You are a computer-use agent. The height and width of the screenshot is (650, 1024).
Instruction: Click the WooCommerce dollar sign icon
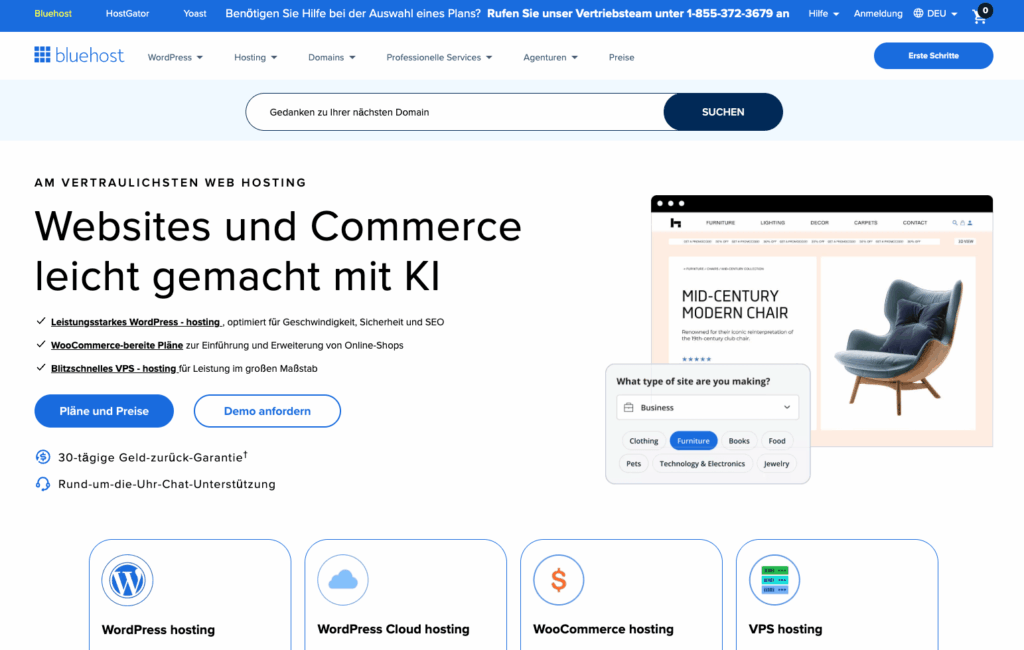558,579
